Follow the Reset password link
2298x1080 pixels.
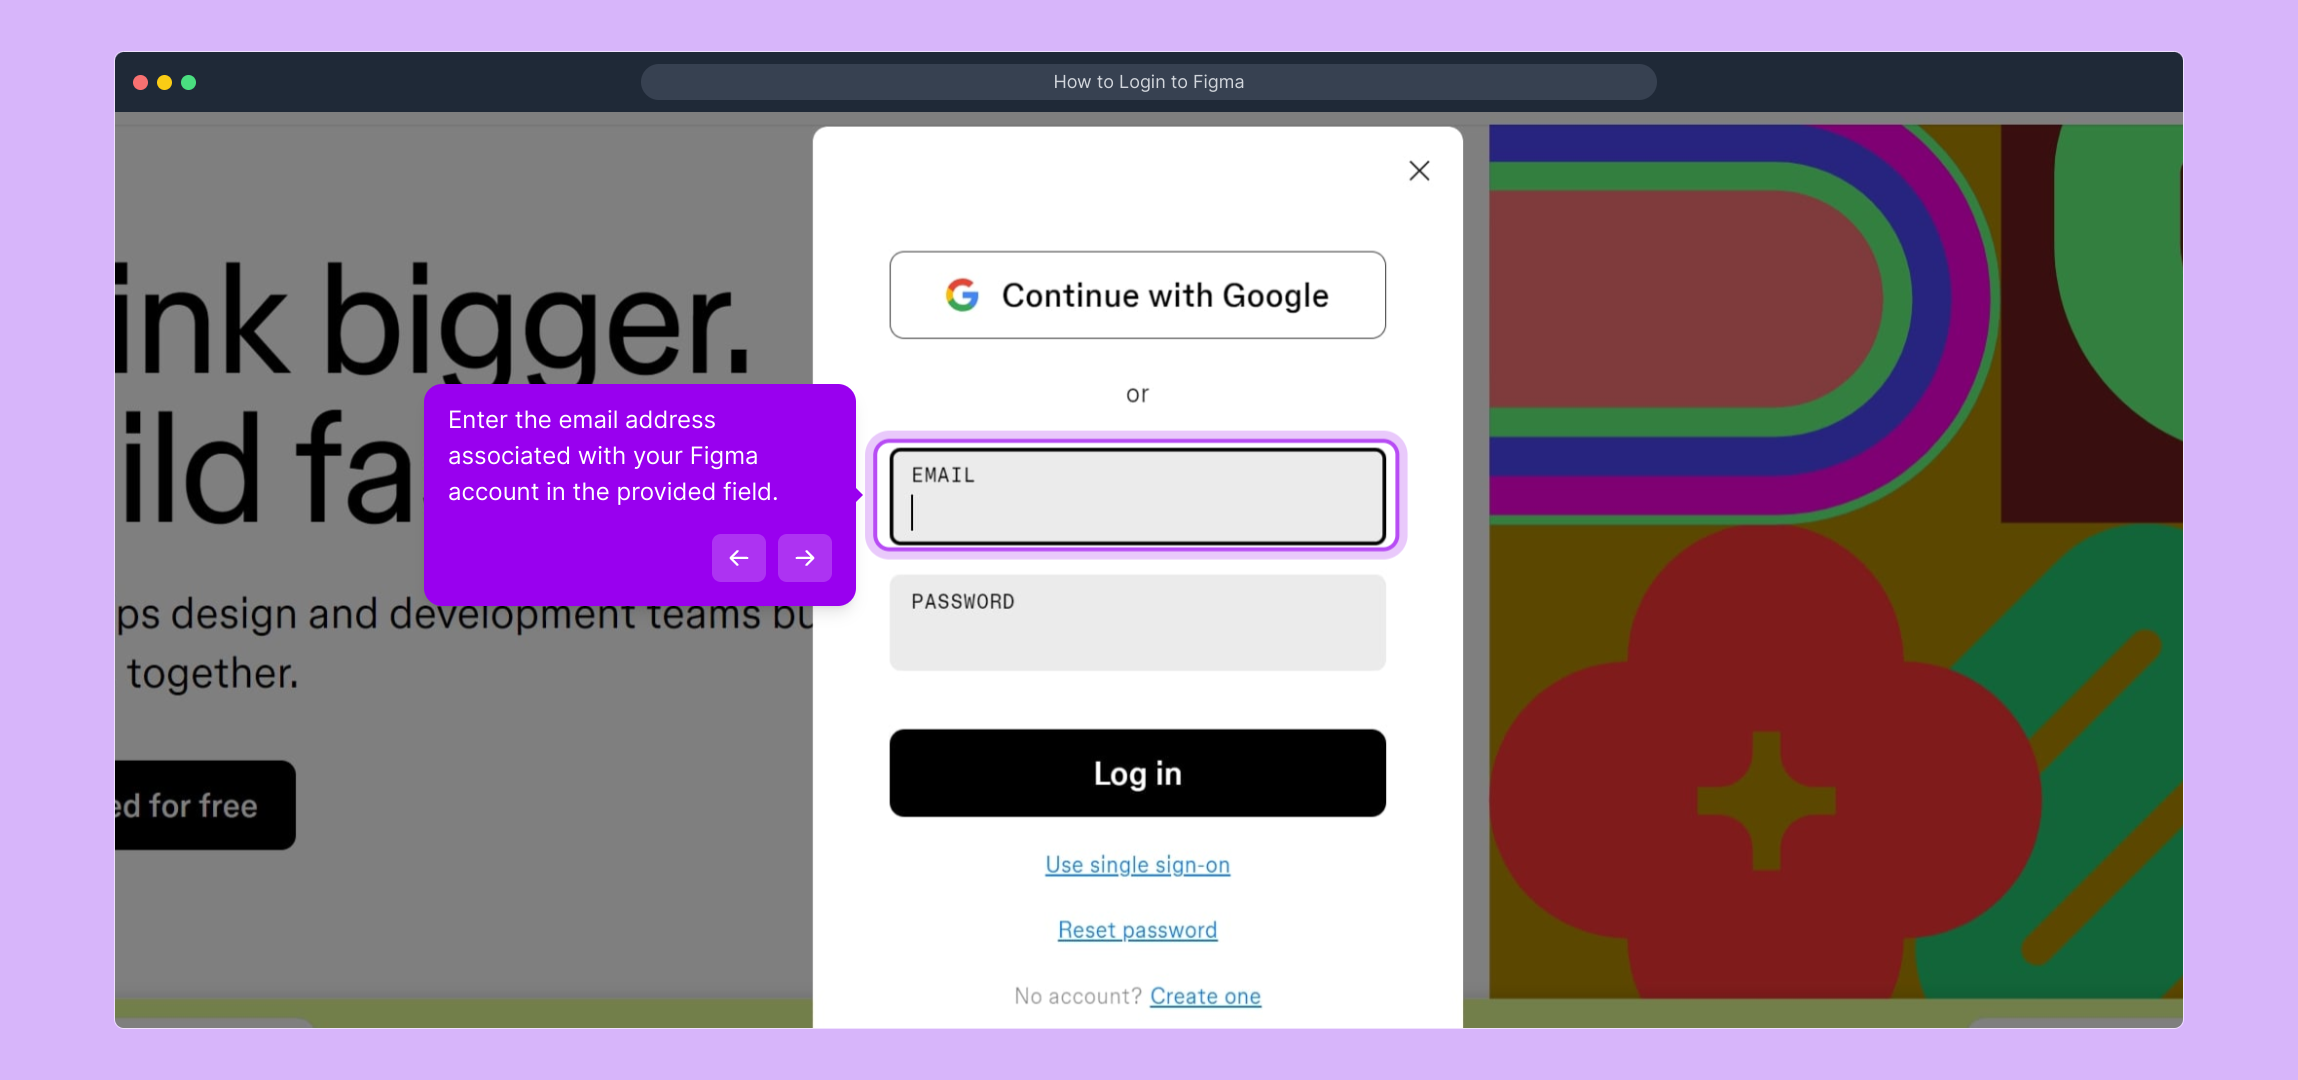(1137, 931)
